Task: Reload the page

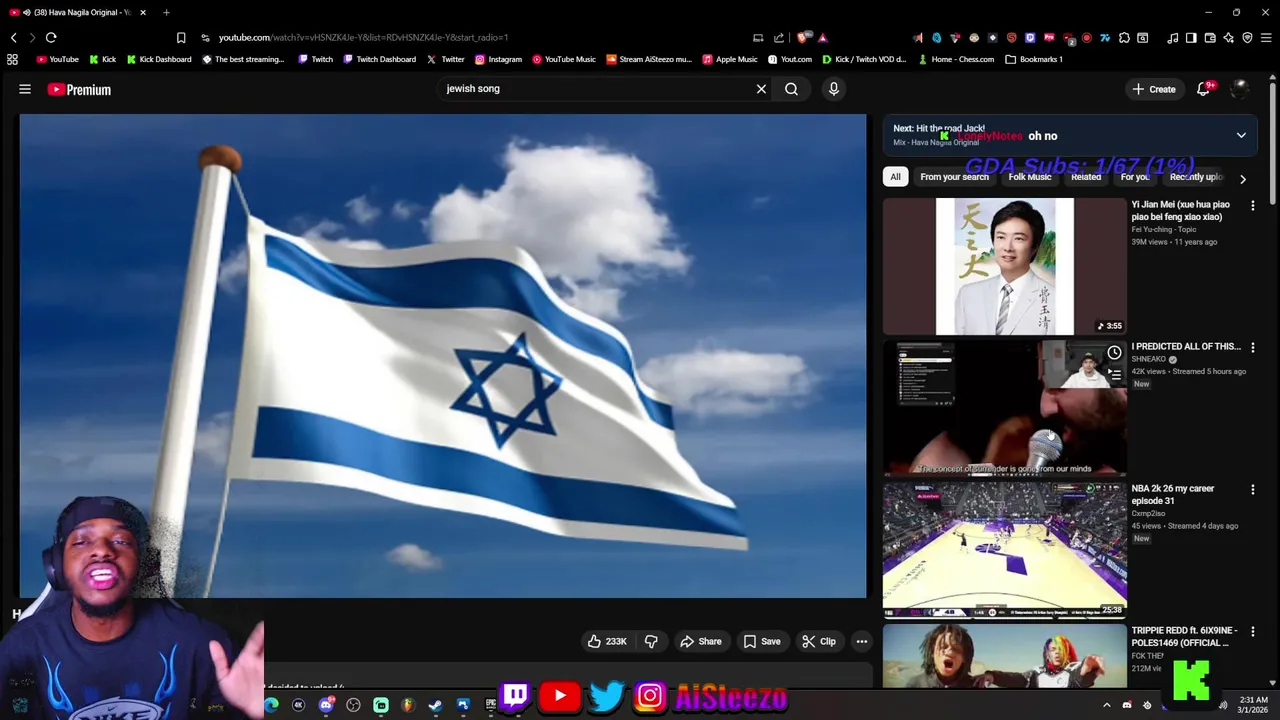Action: tap(51, 38)
